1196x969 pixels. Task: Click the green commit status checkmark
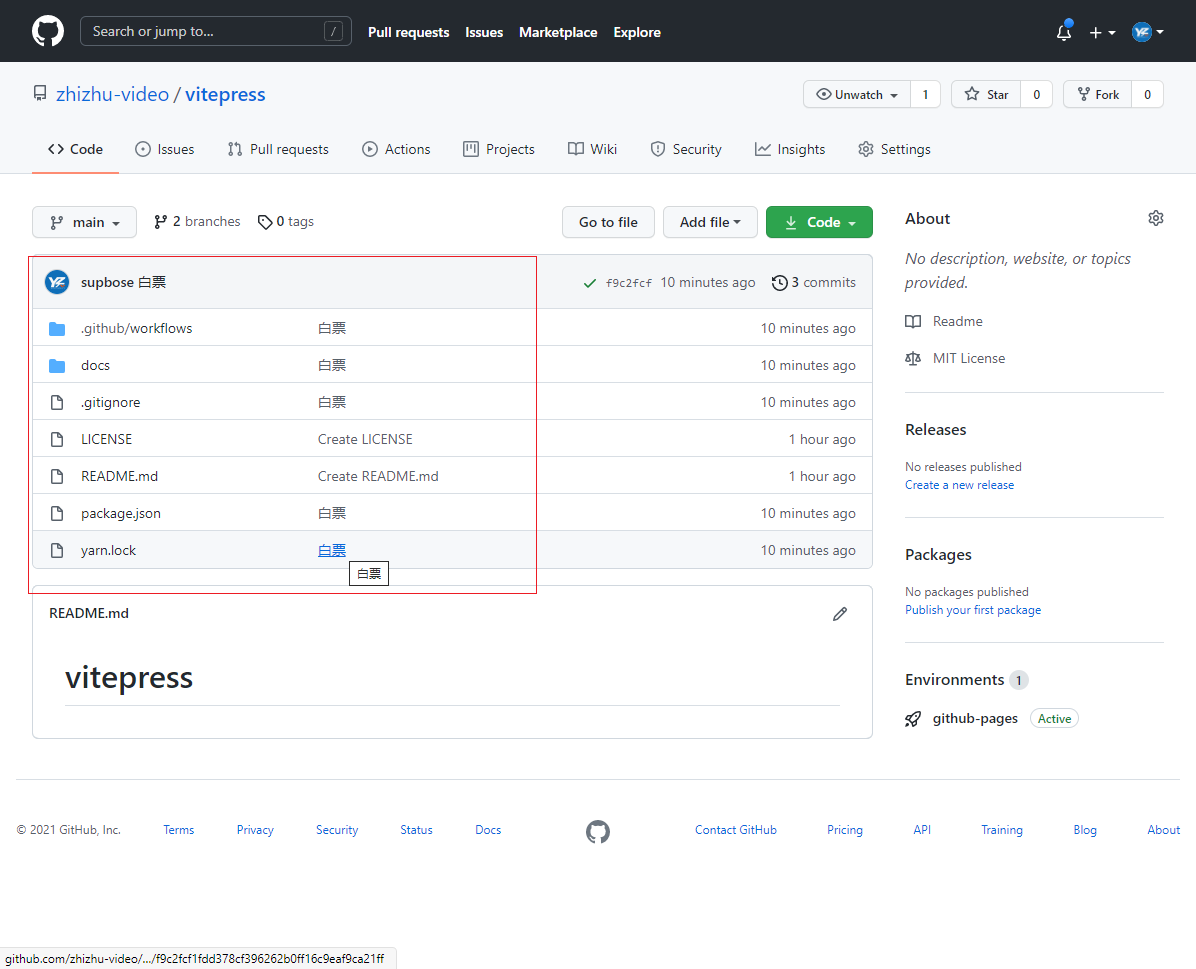pyautogui.click(x=590, y=283)
